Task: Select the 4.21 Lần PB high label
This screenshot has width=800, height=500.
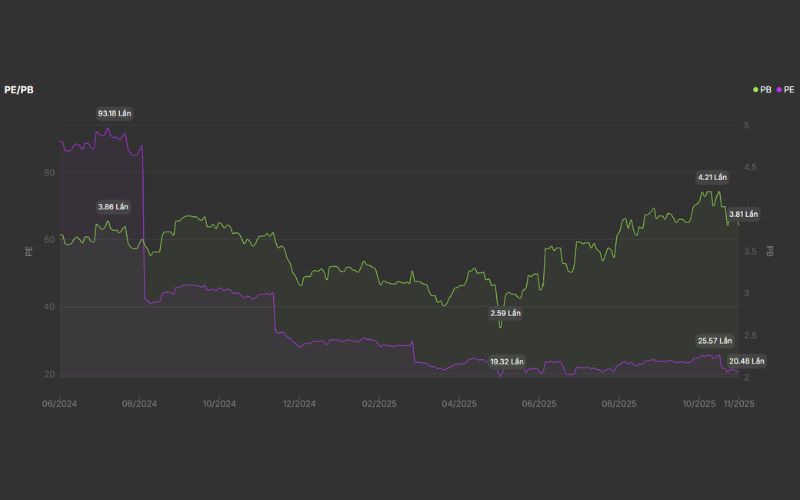Action: pyautogui.click(x=712, y=177)
